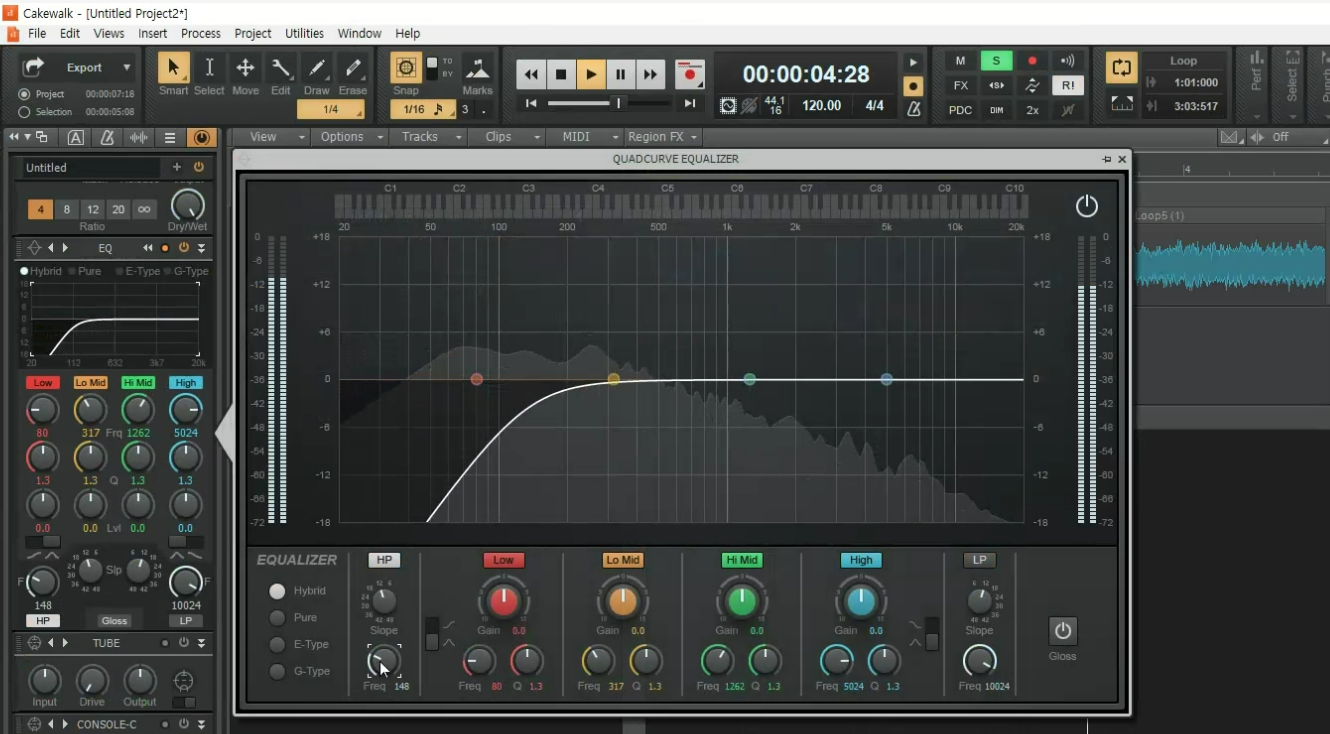The width and height of the screenshot is (1330, 734).
Task: Select the Smart tool
Action: (x=173, y=68)
